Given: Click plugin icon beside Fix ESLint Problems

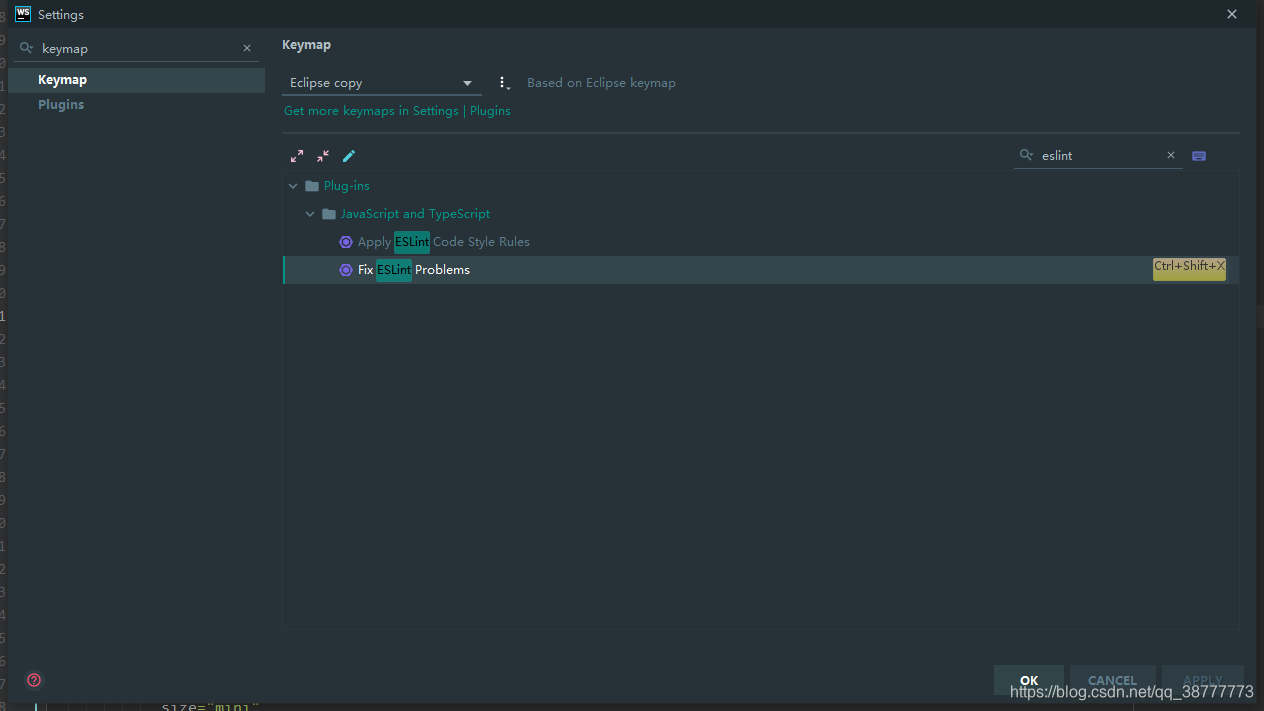Looking at the screenshot, I should [x=346, y=270].
